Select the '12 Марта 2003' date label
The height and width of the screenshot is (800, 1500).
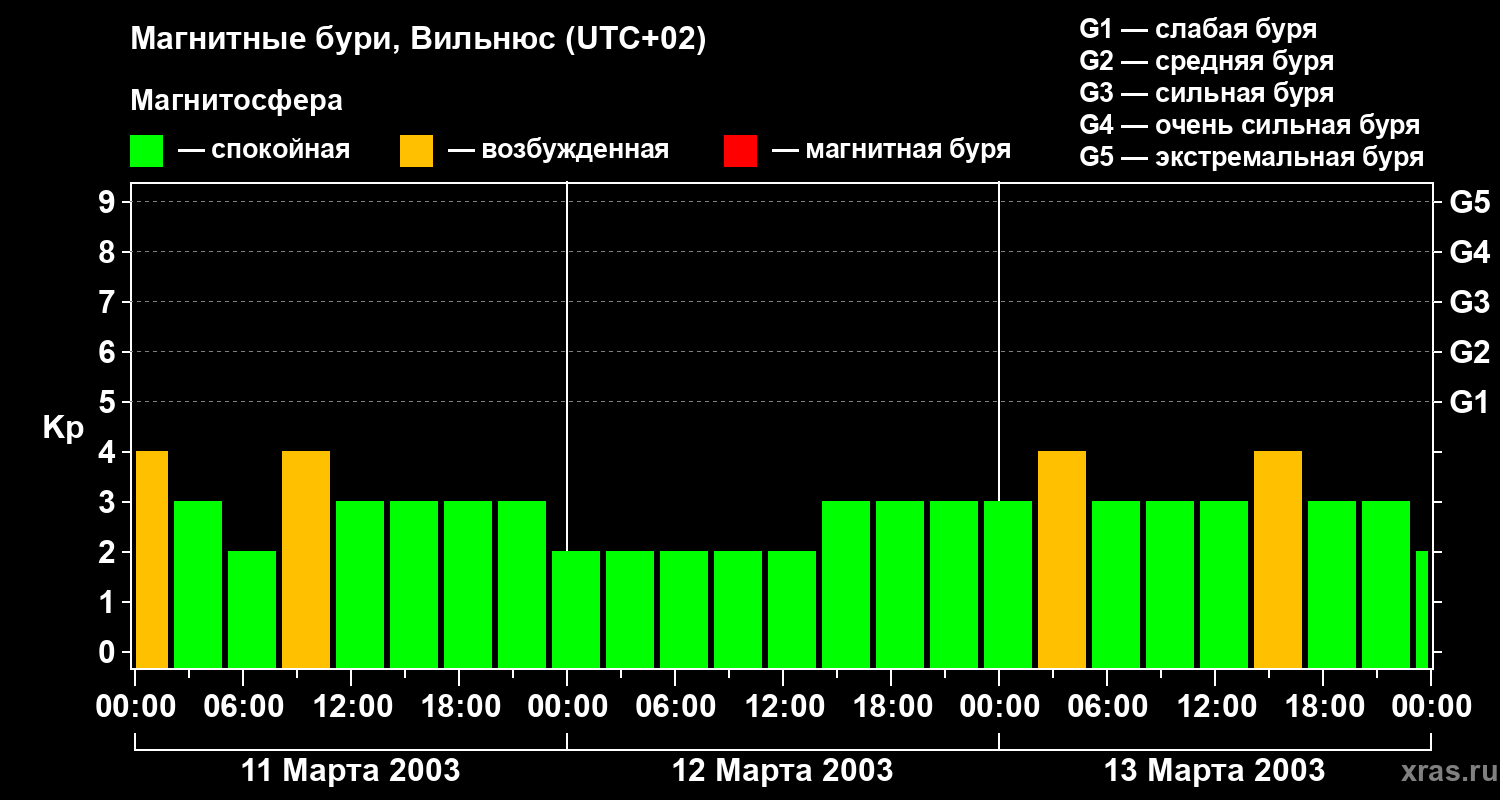(783, 771)
